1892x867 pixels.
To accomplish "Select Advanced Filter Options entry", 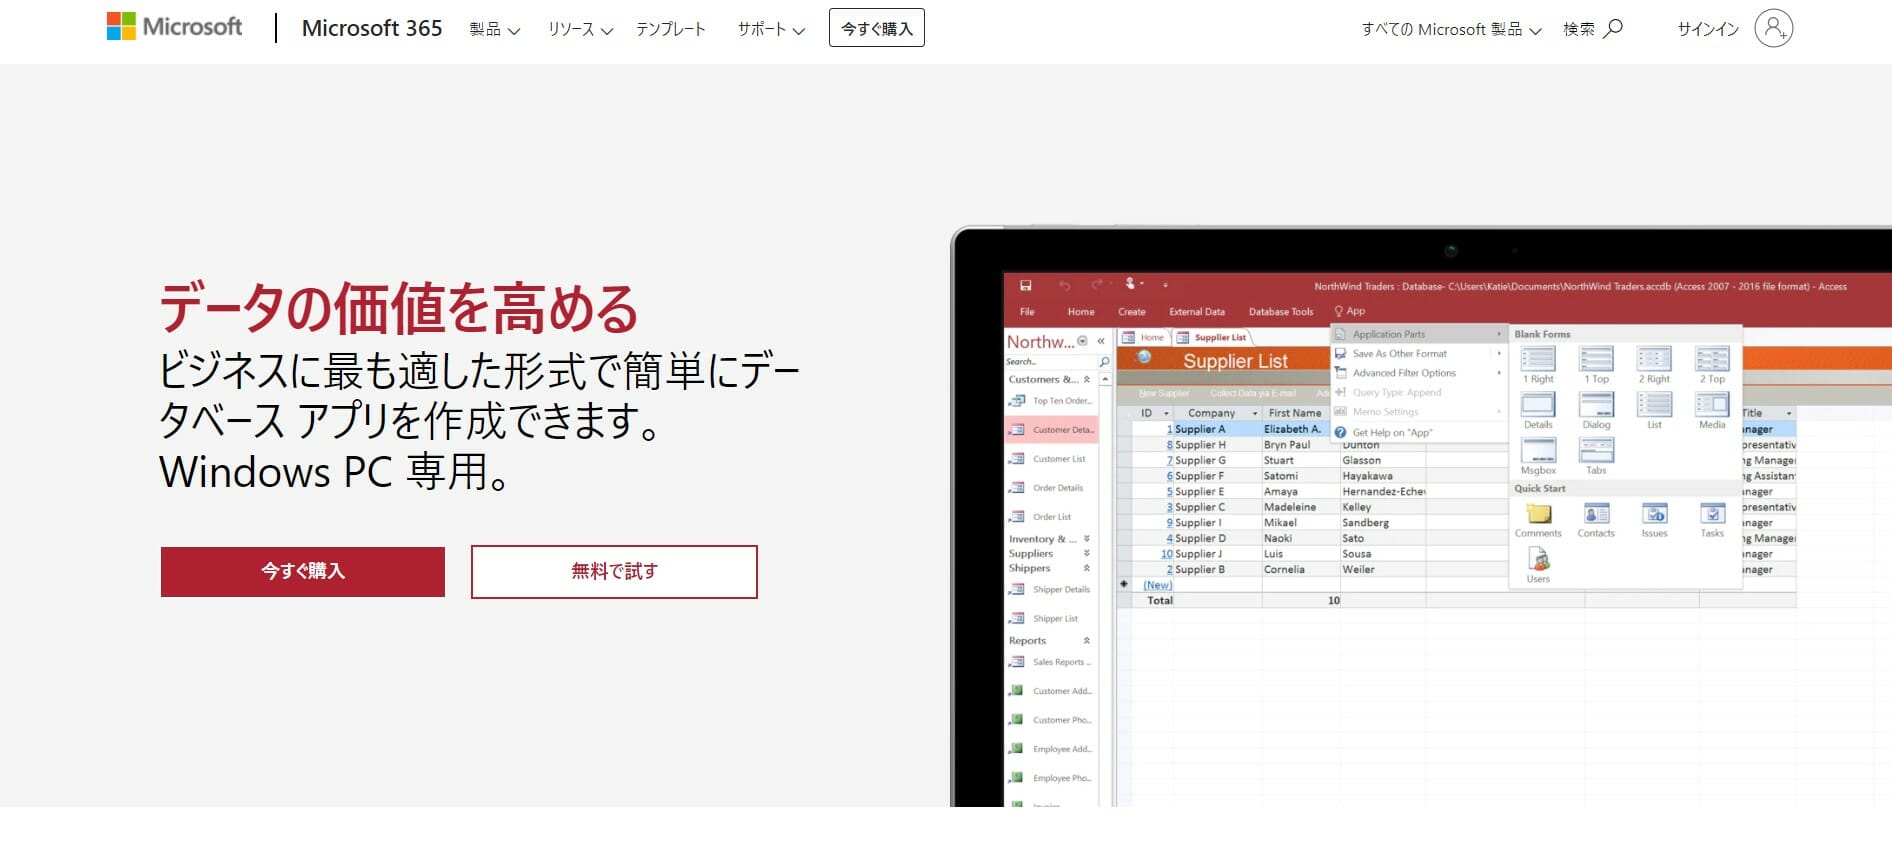I will 1418,373.
